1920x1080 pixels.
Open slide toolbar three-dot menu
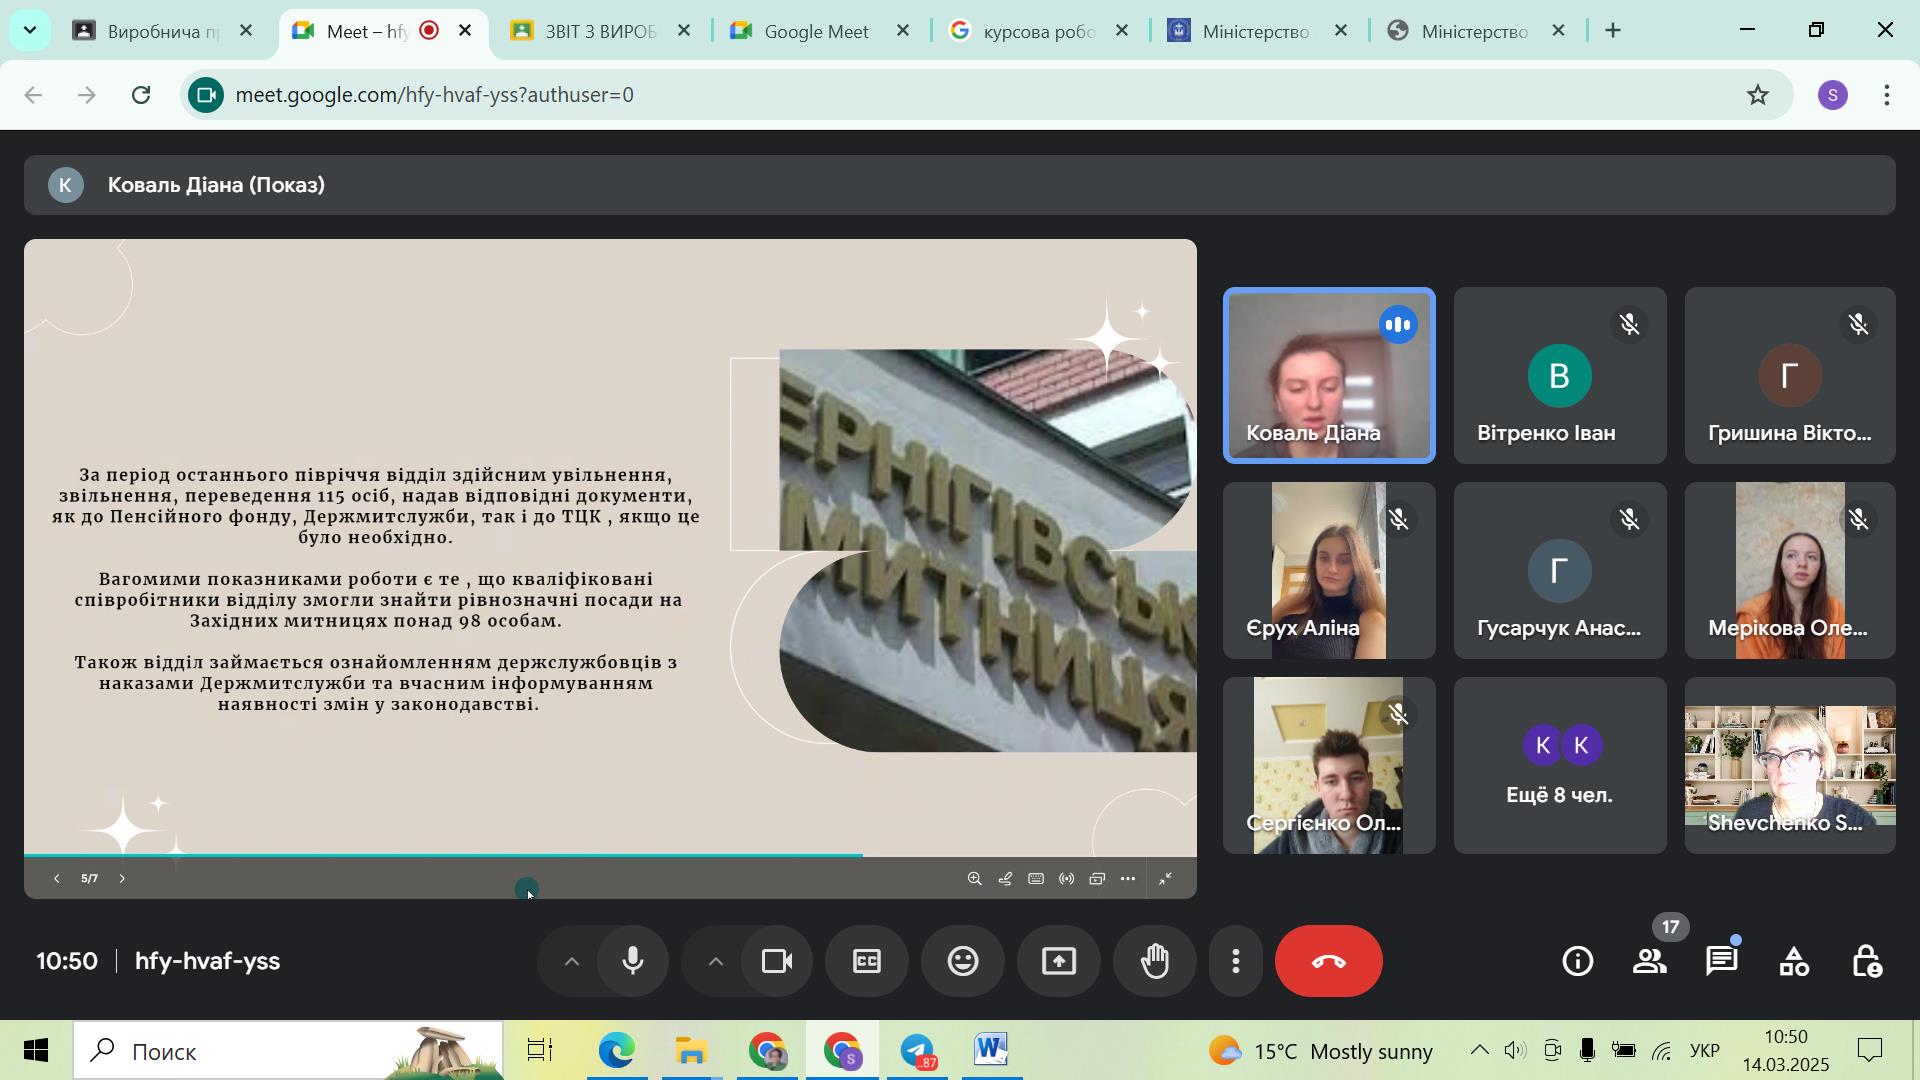click(1128, 879)
